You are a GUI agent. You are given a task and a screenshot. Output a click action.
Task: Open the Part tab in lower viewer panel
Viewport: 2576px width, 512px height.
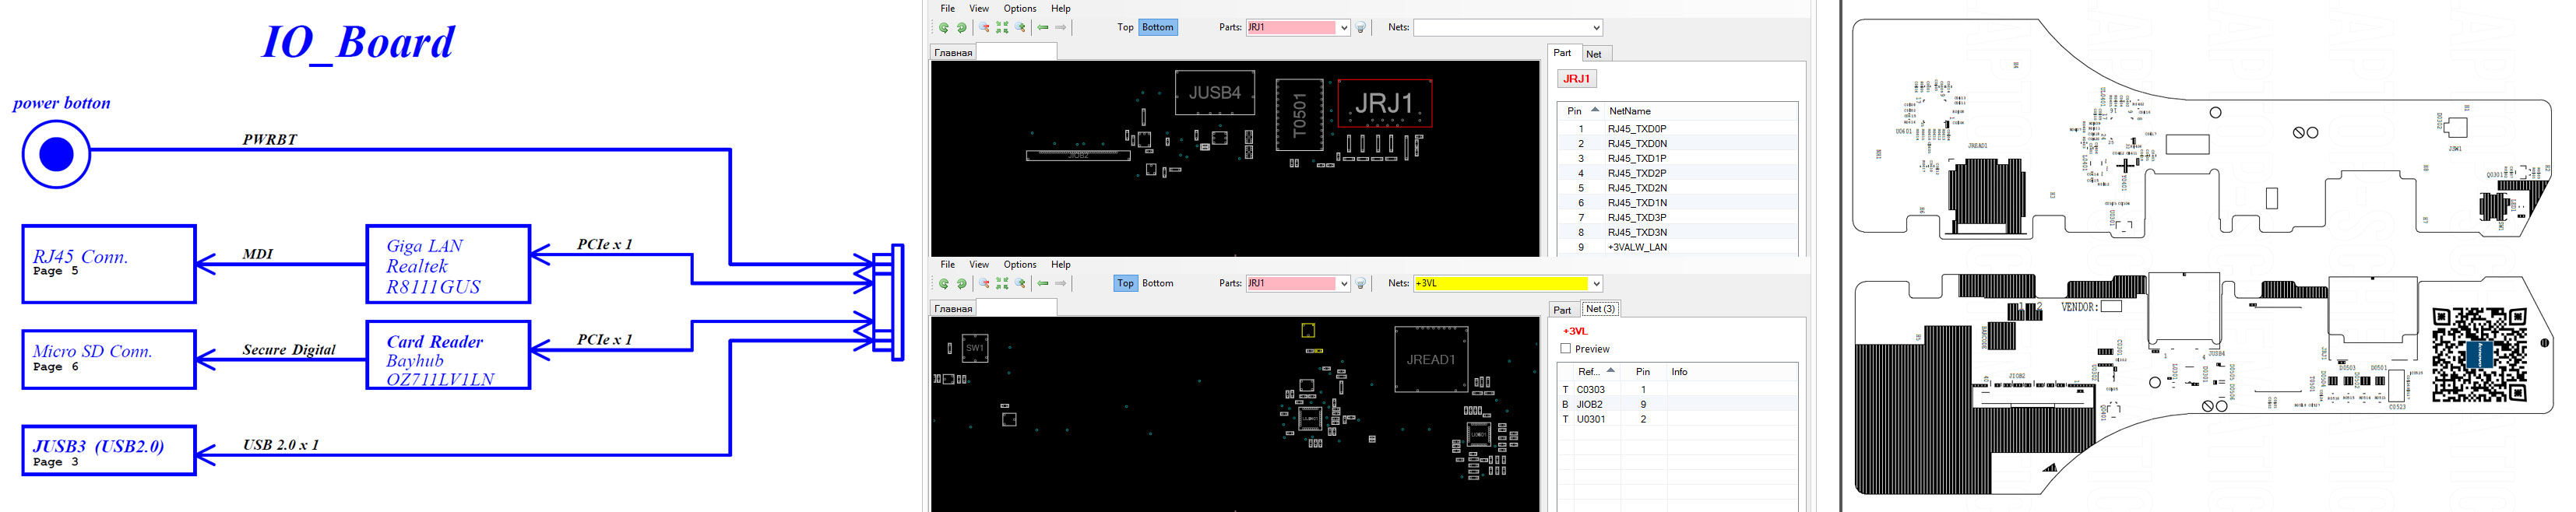tap(1561, 310)
